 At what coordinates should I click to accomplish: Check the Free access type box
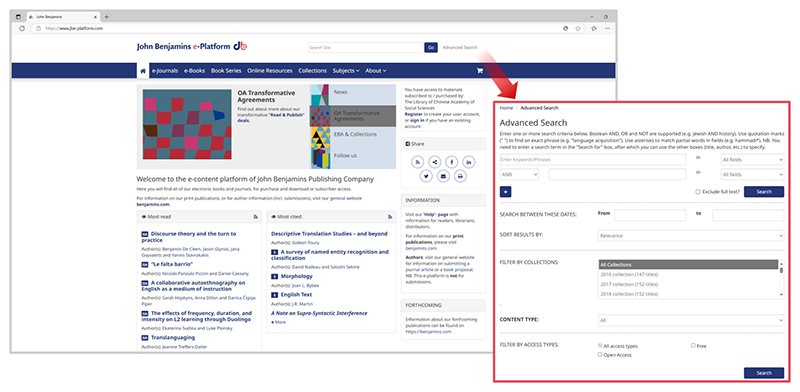[693, 346]
